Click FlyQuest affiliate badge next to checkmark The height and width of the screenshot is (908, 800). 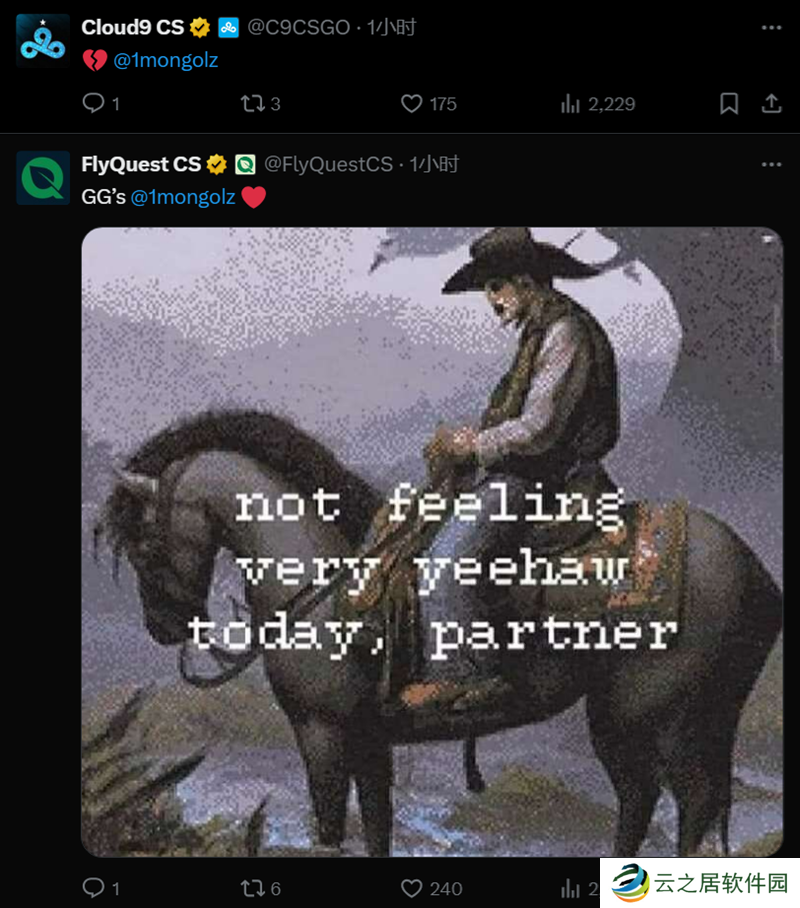coord(245,164)
